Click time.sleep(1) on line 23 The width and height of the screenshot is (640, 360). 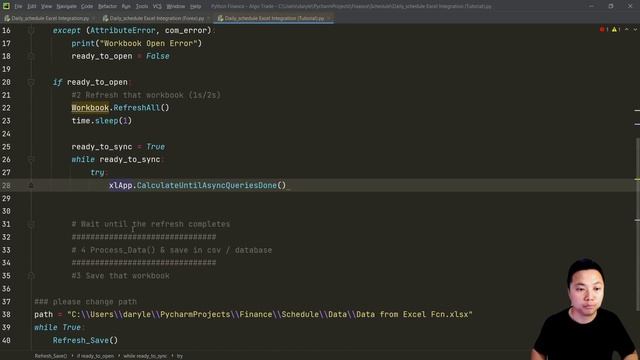102,121
